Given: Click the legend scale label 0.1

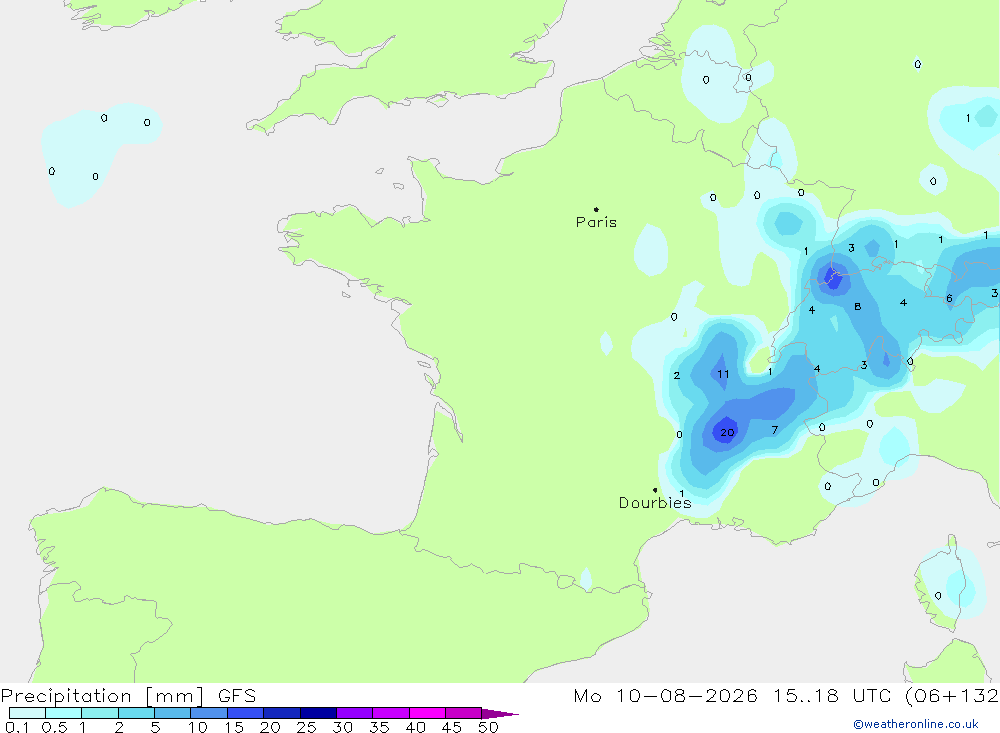Looking at the screenshot, I should [17, 727].
